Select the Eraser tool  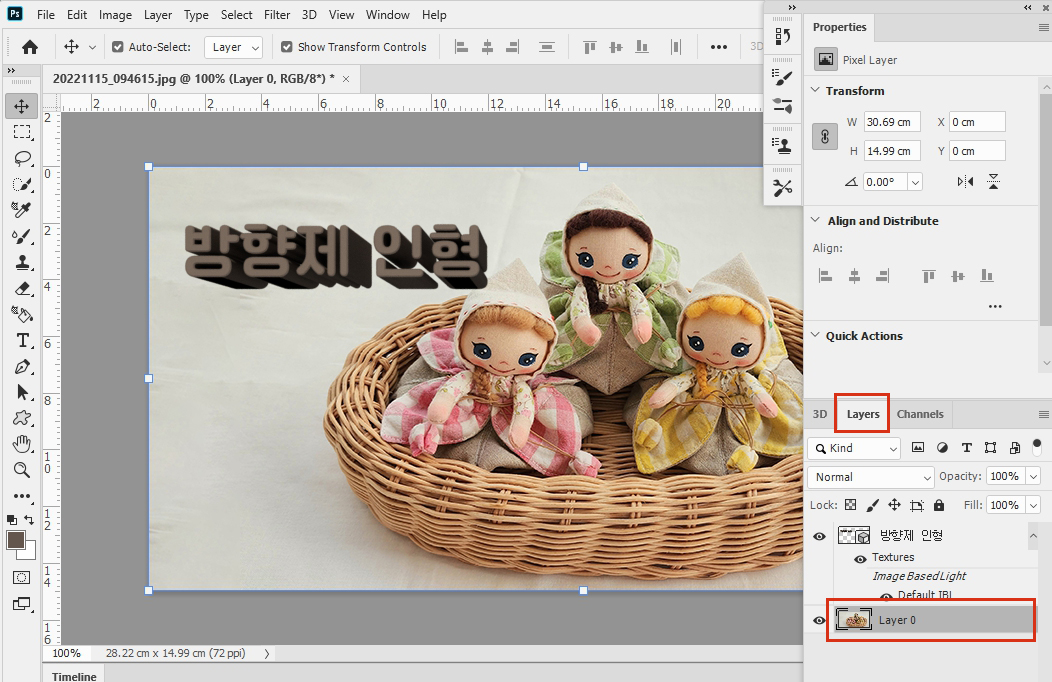(x=22, y=288)
